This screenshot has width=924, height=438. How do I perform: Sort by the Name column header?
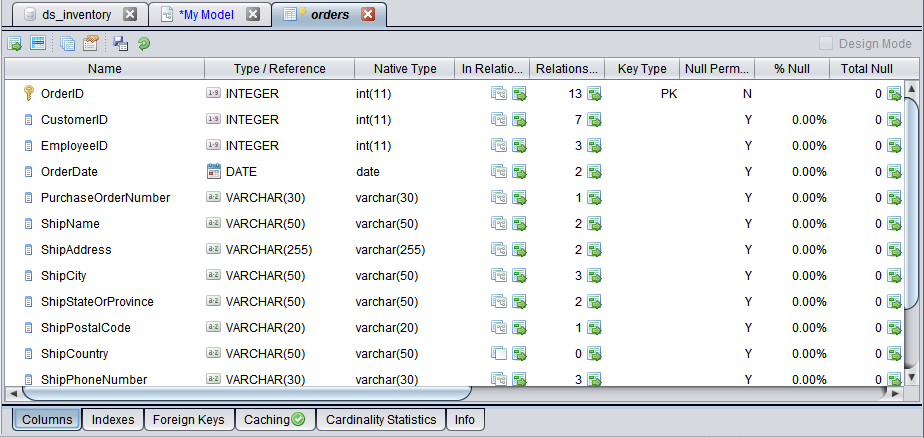coord(105,69)
